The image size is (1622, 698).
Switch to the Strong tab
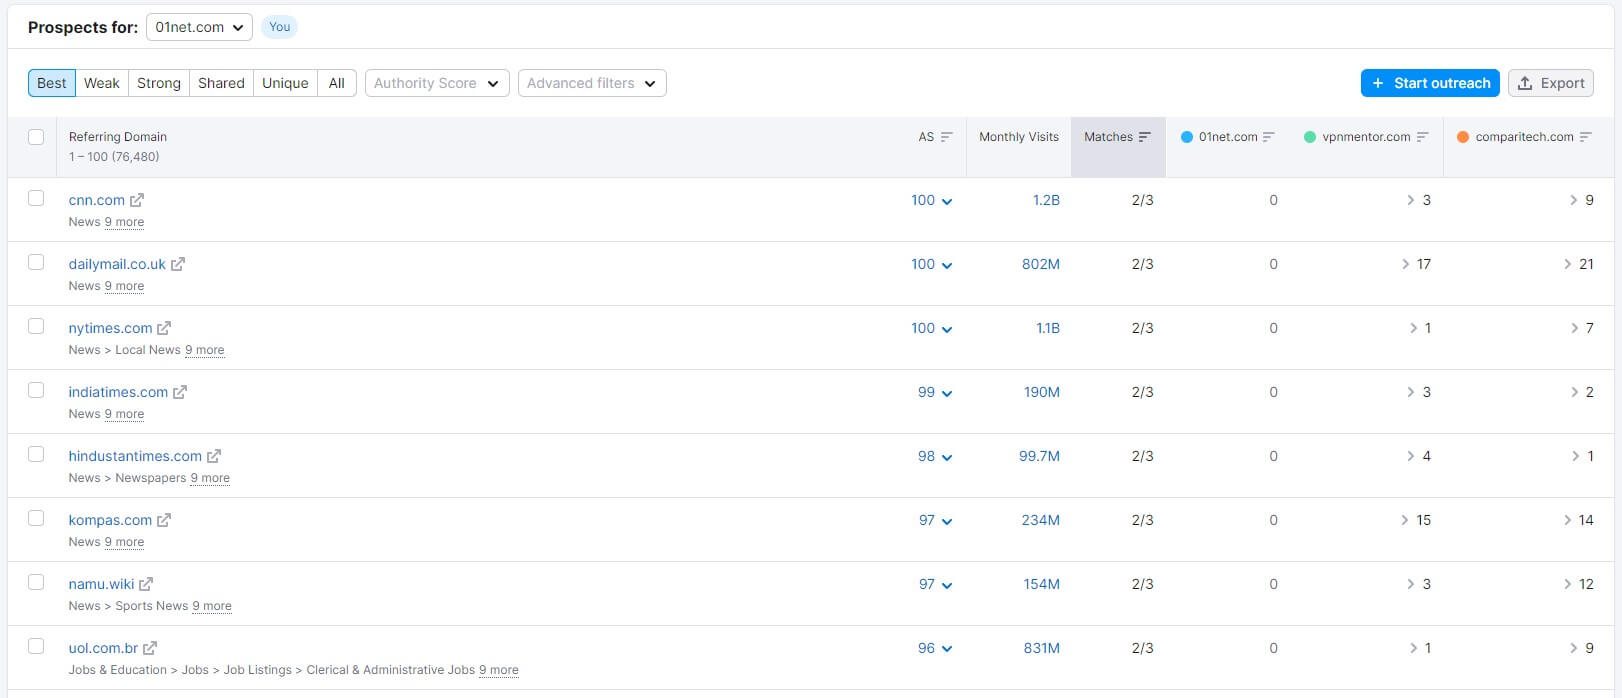(x=159, y=83)
